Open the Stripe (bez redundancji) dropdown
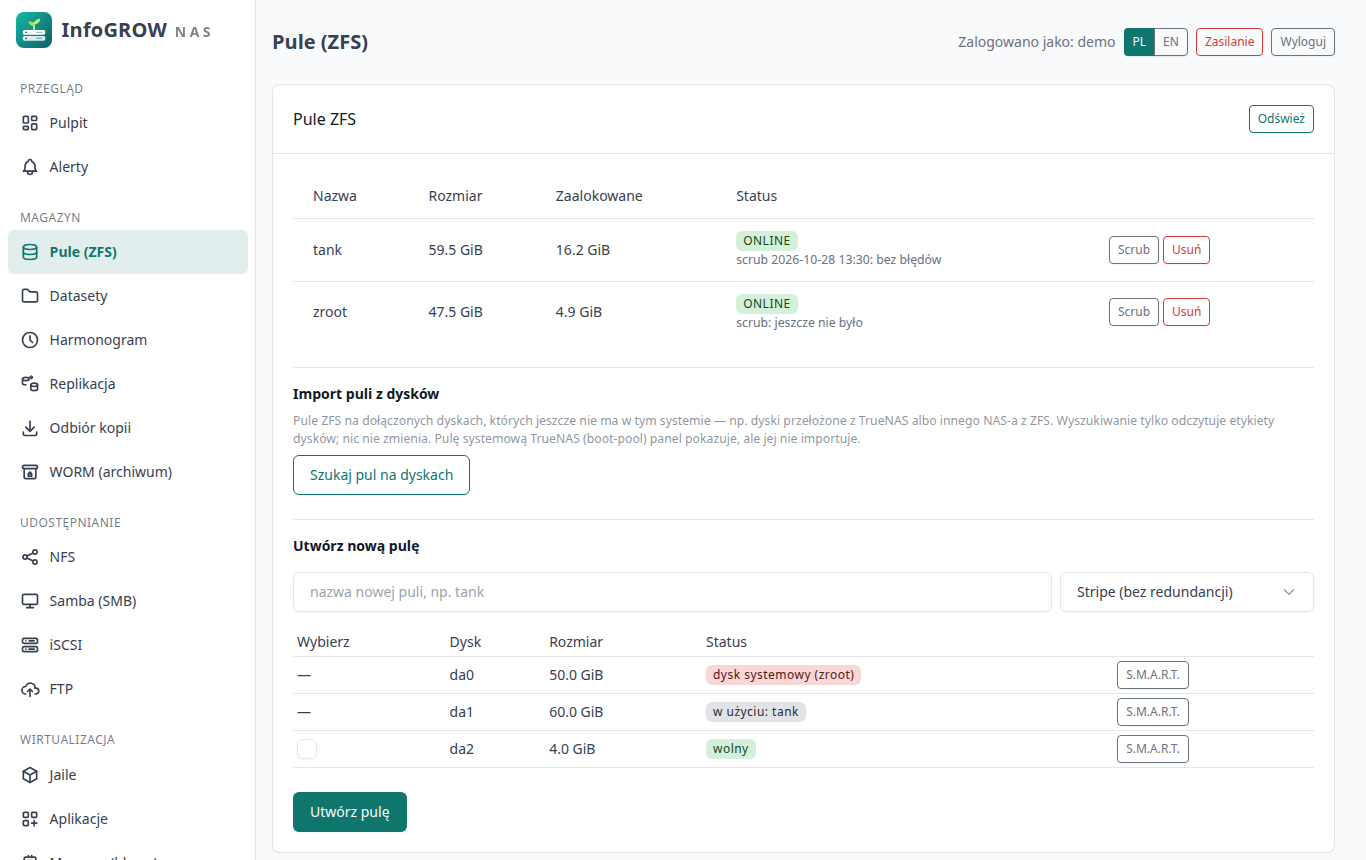The image size is (1366, 860). point(1187,592)
